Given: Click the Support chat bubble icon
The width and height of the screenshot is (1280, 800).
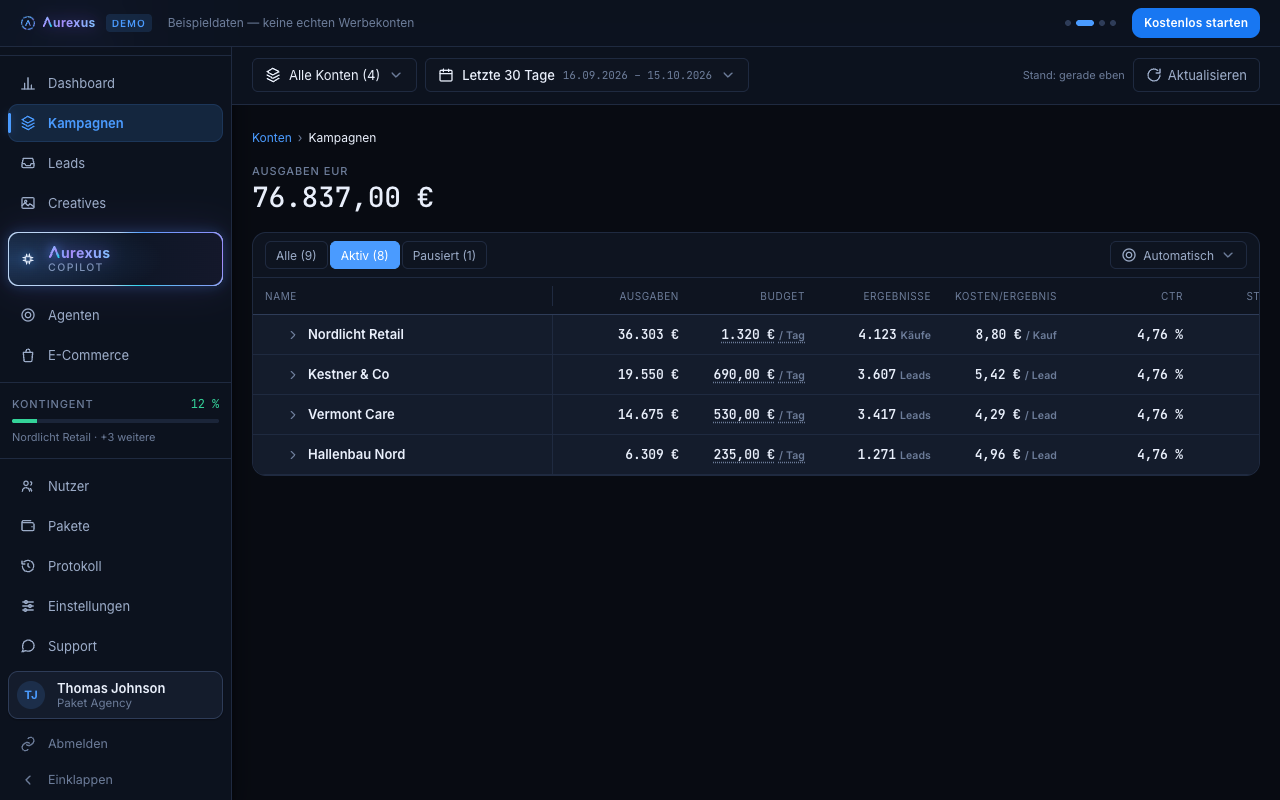Looking at the screenshot, I should [28, 646].
